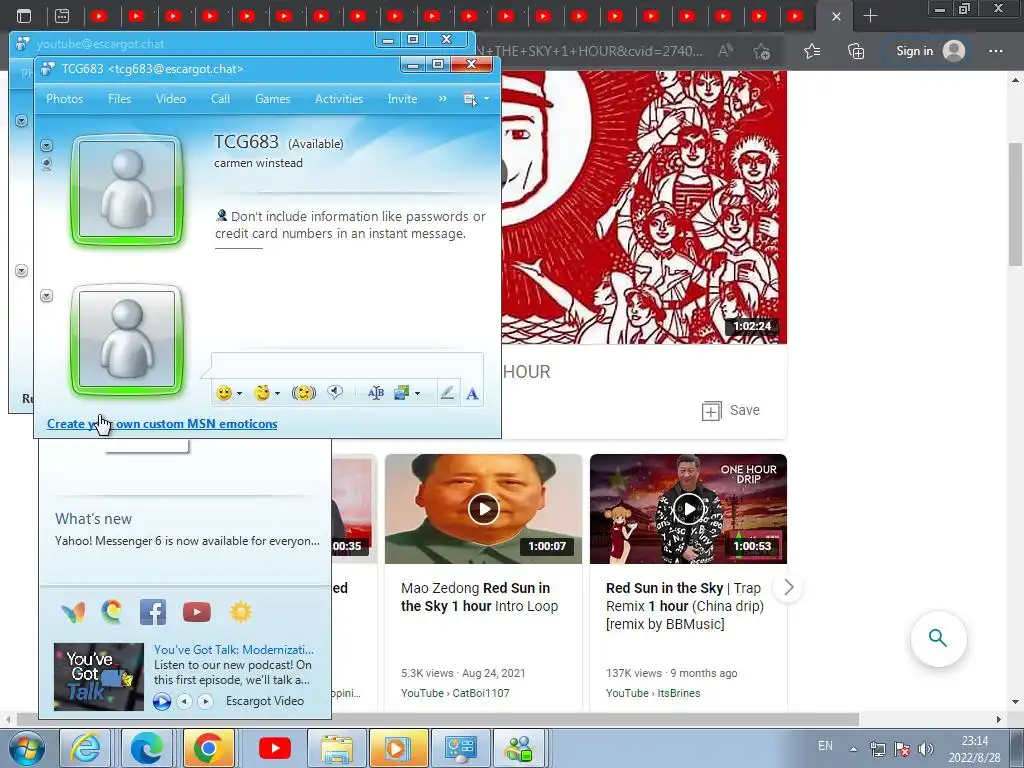Open the Activities menu
1024x768 pixels.
pos(339,99)
